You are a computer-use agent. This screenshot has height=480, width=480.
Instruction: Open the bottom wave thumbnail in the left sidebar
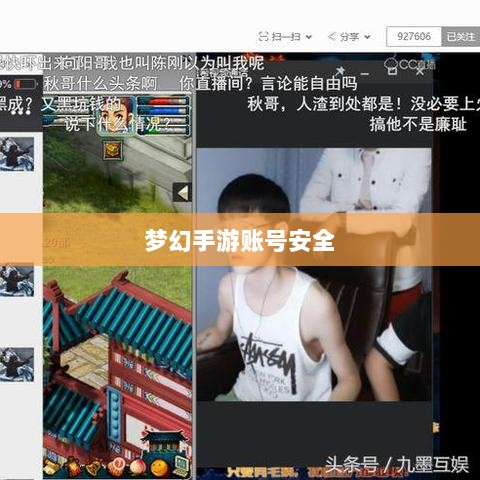tap(17, 365)
